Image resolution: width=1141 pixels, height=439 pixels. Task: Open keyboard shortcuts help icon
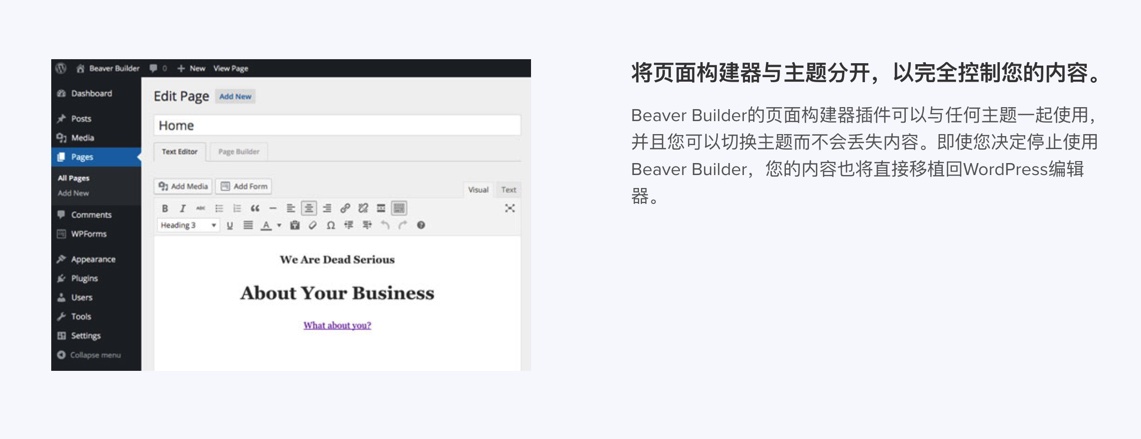(x=421, y=226)
